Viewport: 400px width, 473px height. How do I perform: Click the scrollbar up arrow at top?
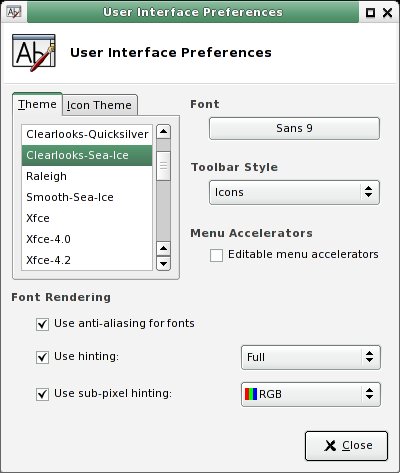(x=163, y=131)
